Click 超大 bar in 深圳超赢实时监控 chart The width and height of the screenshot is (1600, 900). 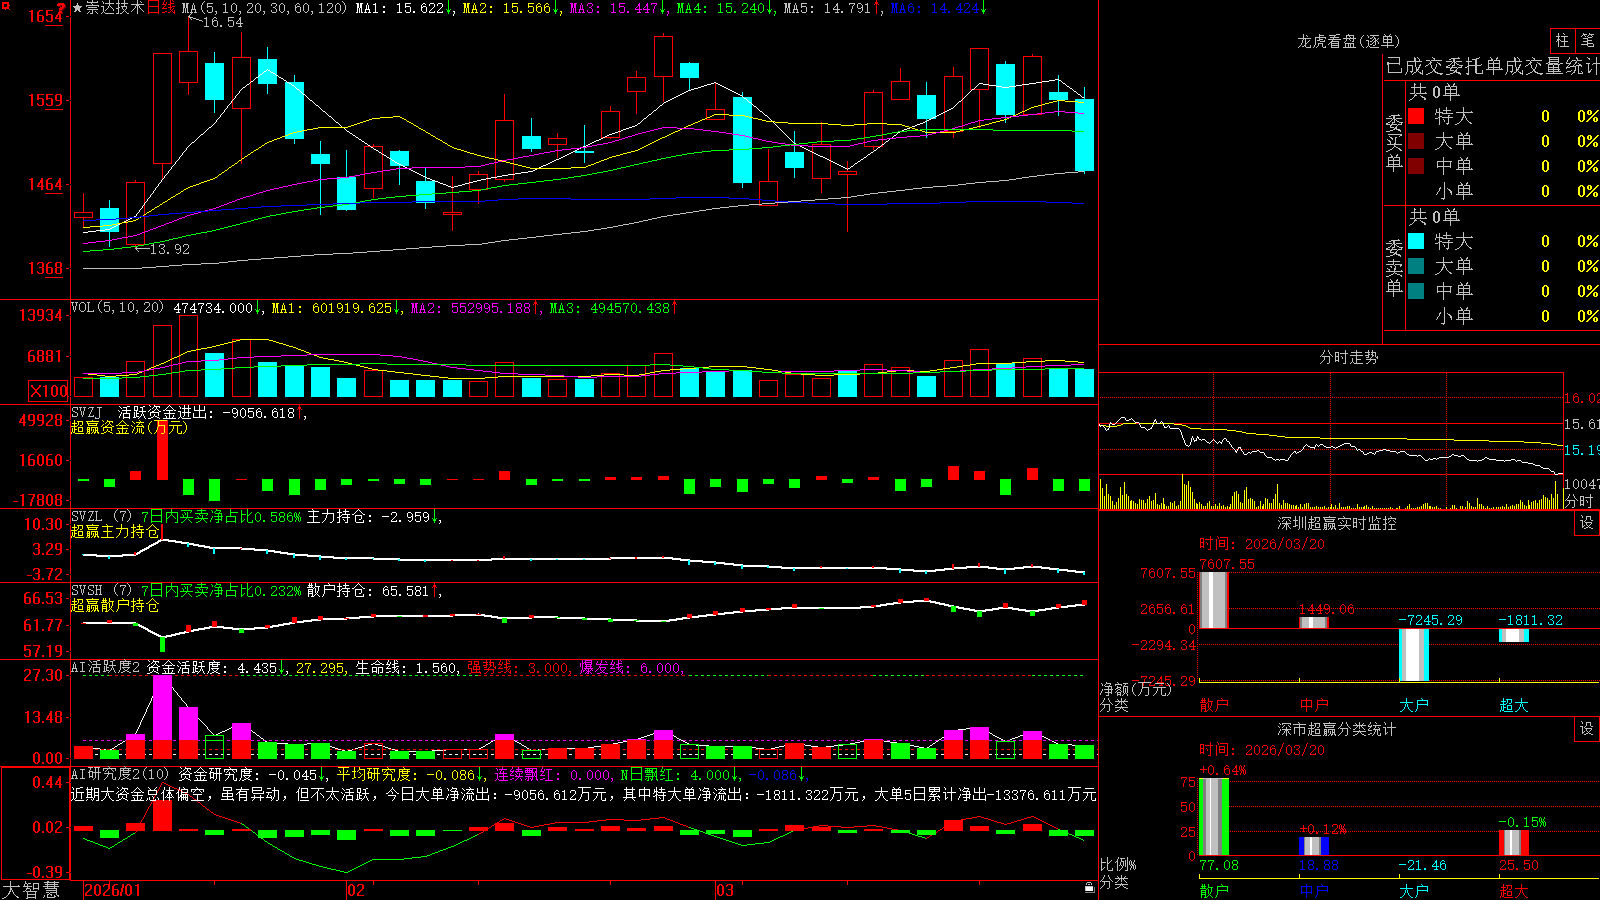coord(1513,635)
